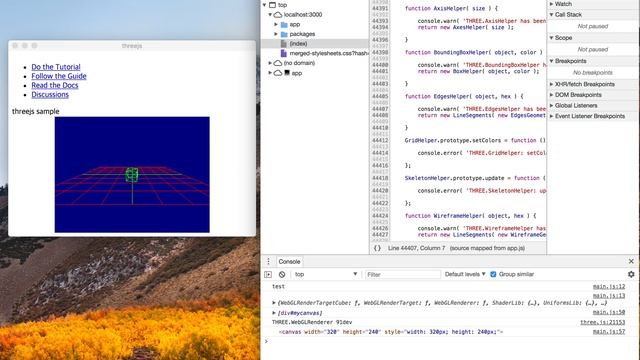
Task: Click the three.js canvas scene
Action: [x=132, y=175]
